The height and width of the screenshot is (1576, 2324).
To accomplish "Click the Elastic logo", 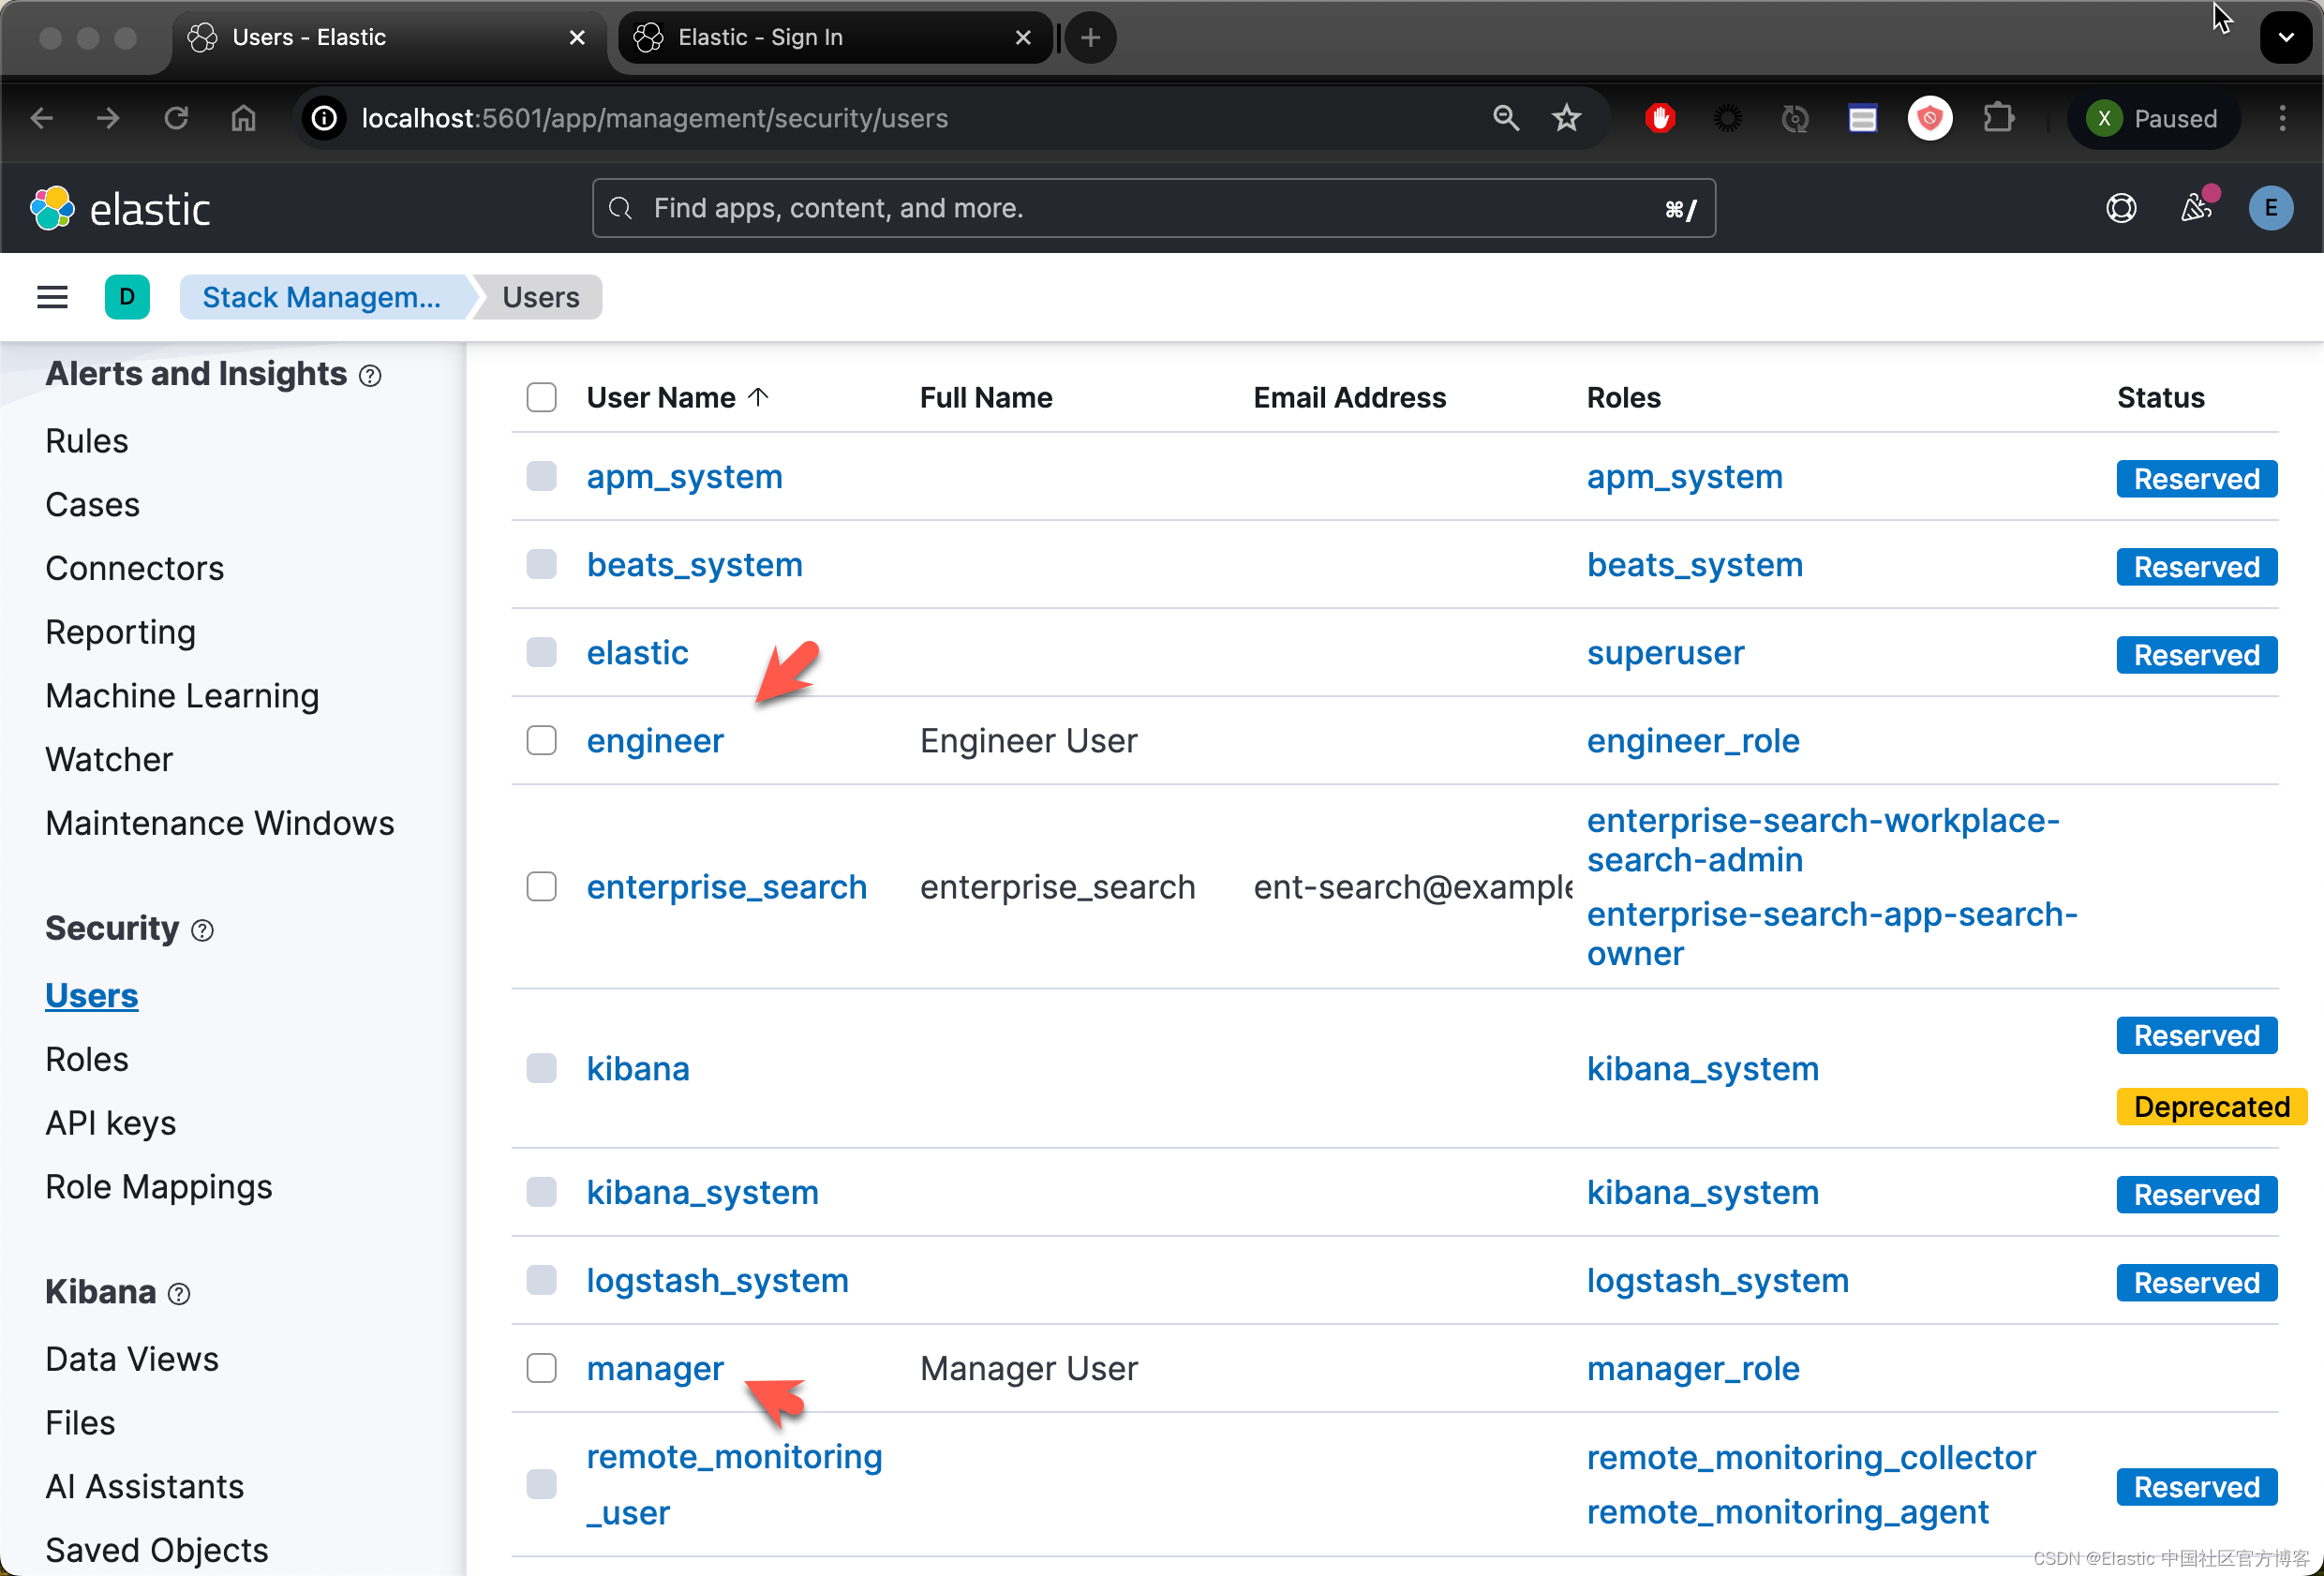I will pos(120,208).
